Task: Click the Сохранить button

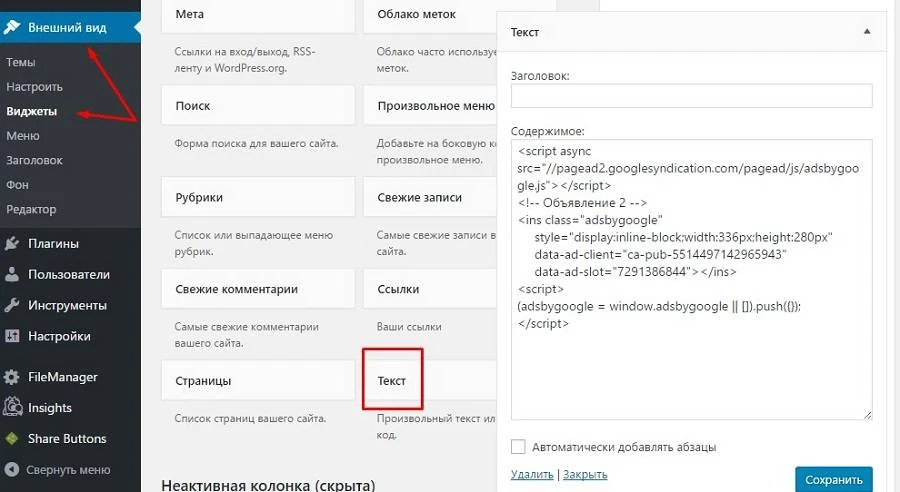Action: pos(833,479)
